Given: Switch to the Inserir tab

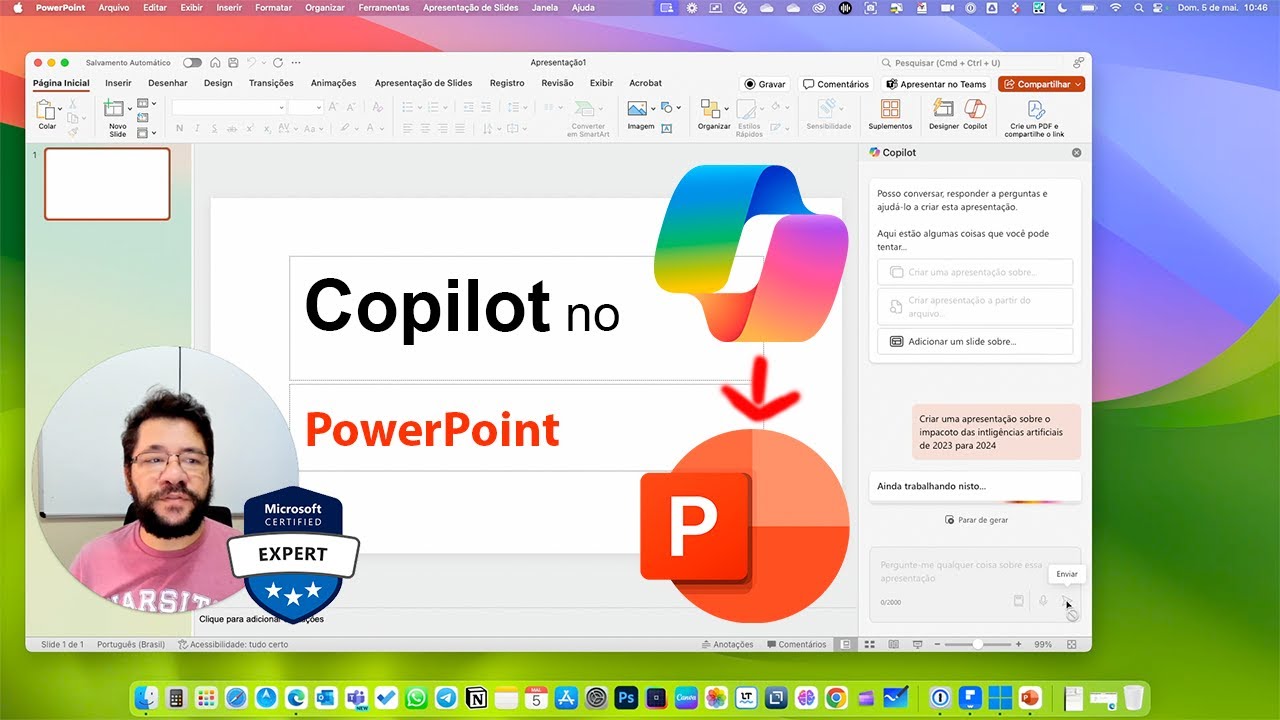Looking at the screenshot, I should coord(118,83).
